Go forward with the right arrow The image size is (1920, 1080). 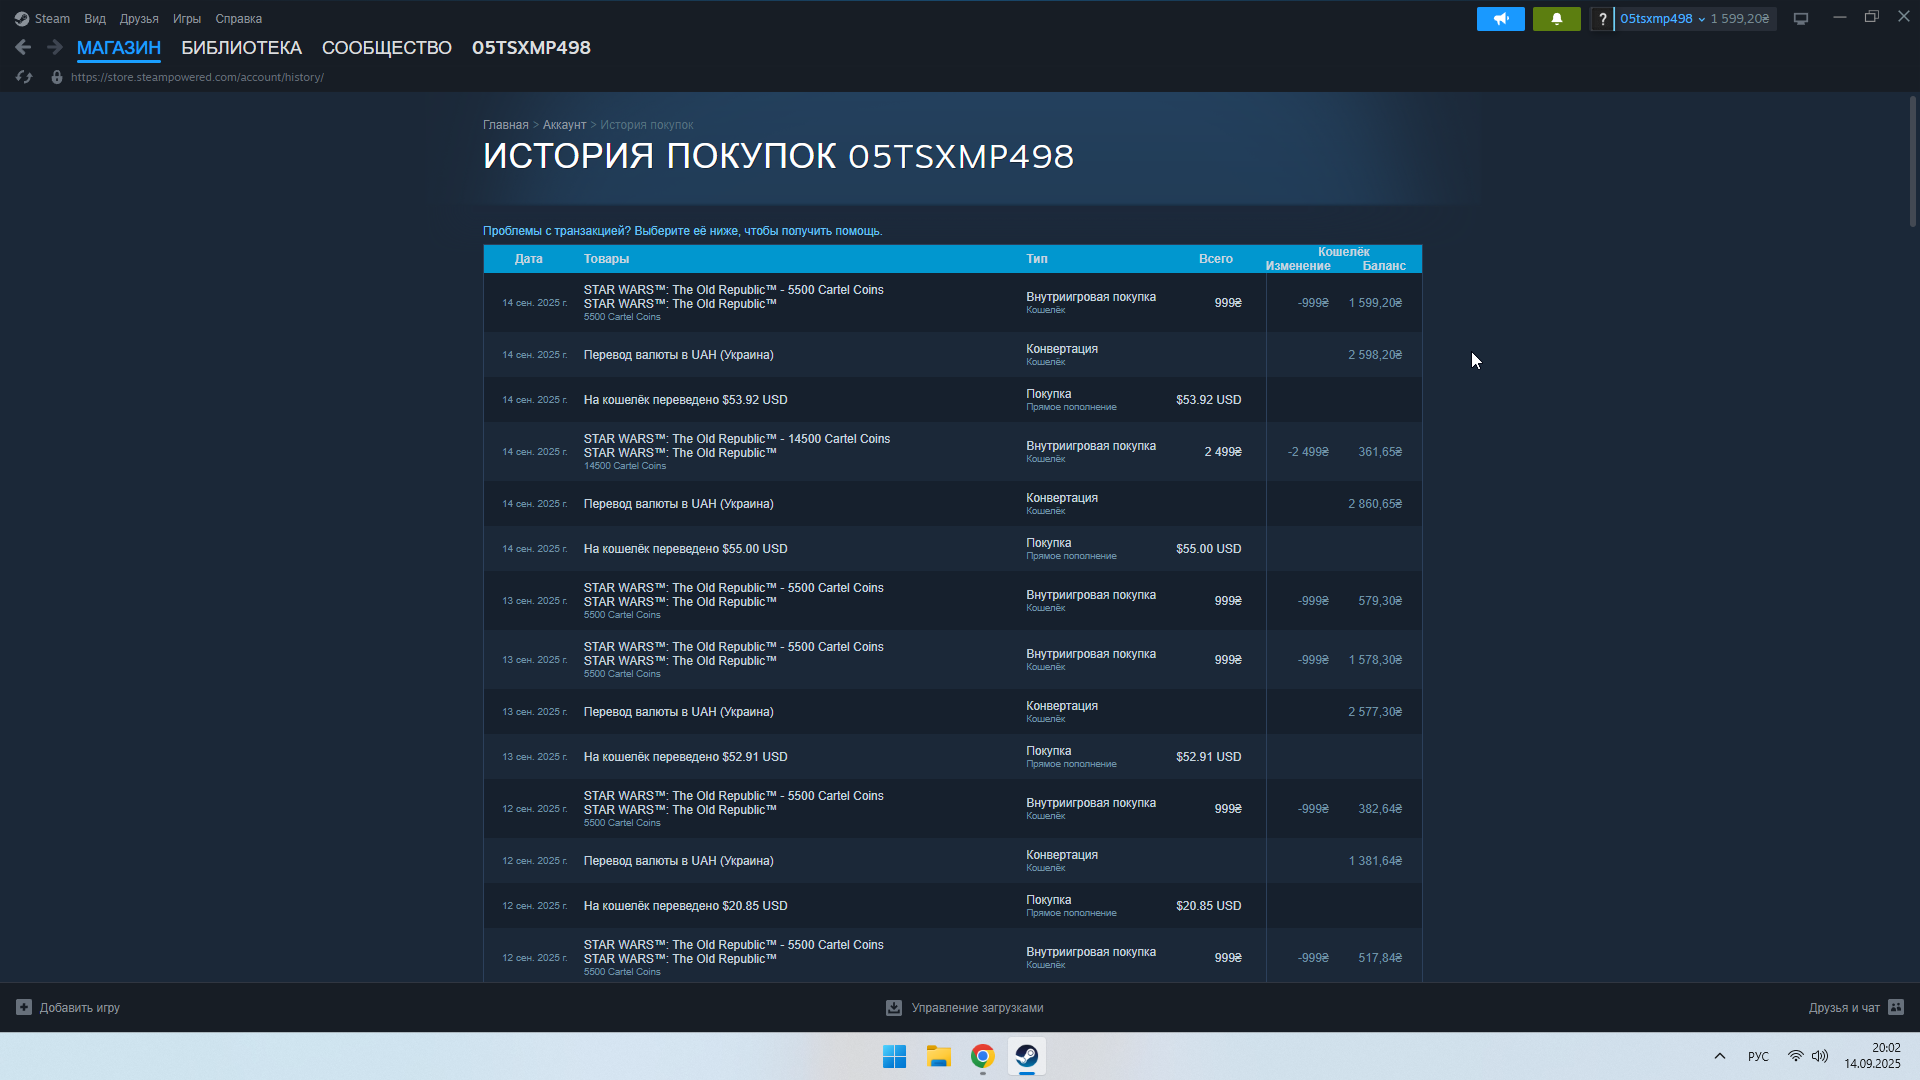pyautogui.click(x=55, y=47)
